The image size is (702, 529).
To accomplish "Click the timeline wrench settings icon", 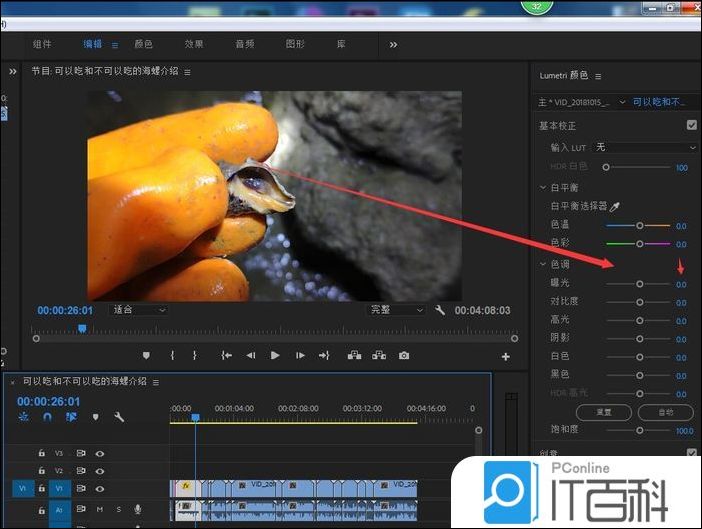I will pyautogui.click(x=119, y=417).
